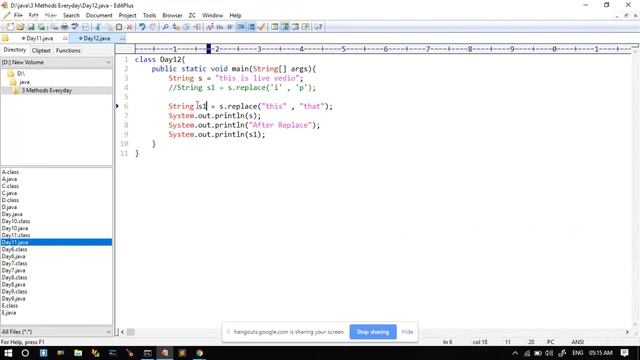Open the Document menu

click(99, 16)
